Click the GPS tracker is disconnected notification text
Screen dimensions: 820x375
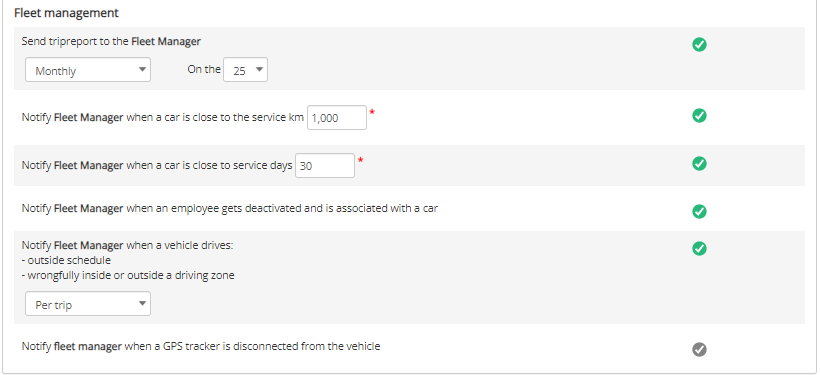(201, 346)
